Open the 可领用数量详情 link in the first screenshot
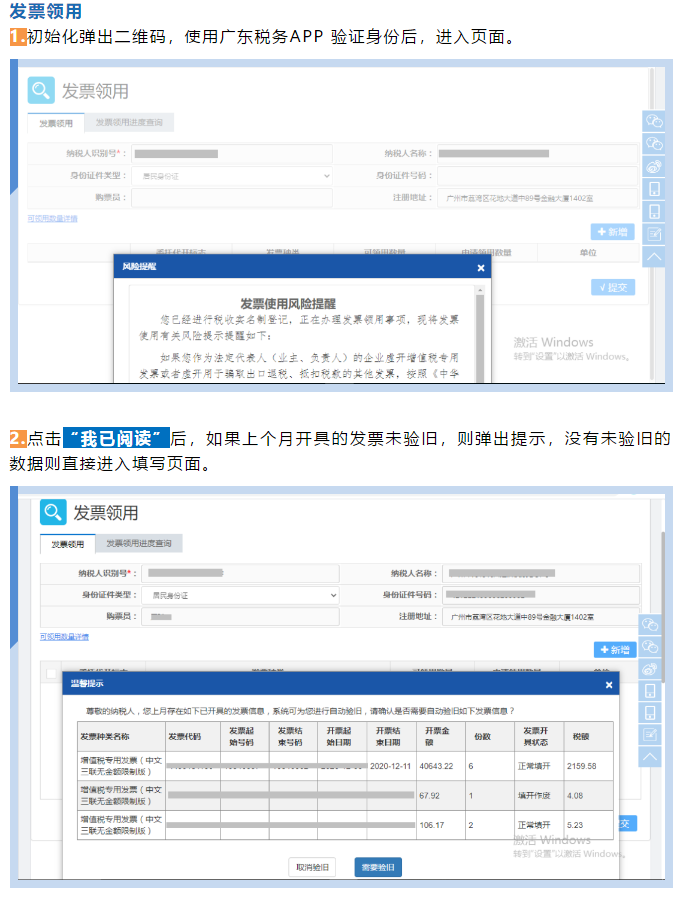The image size is (683, 901). (x=51, y=217)
